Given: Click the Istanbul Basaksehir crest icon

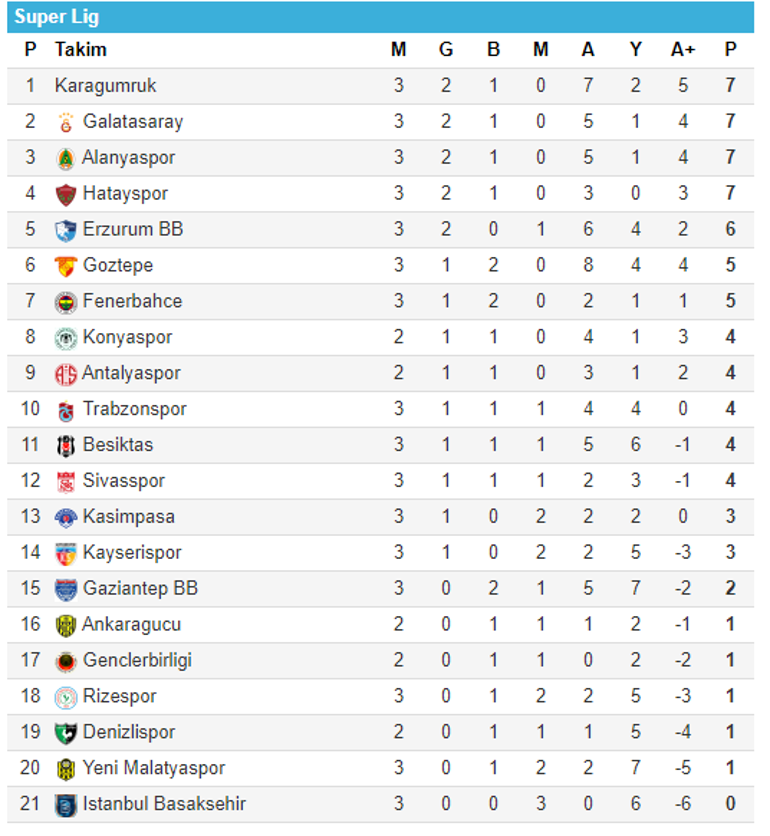Looking at the screenshot, I should click(x=66, y=804).
